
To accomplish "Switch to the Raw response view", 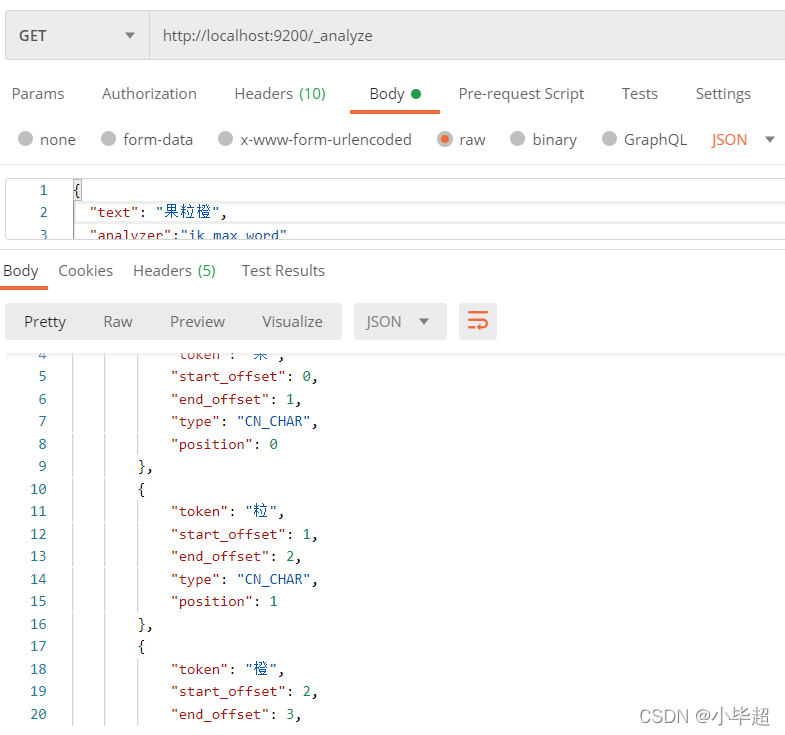I will pyautogui.click(x=118, y=321).
